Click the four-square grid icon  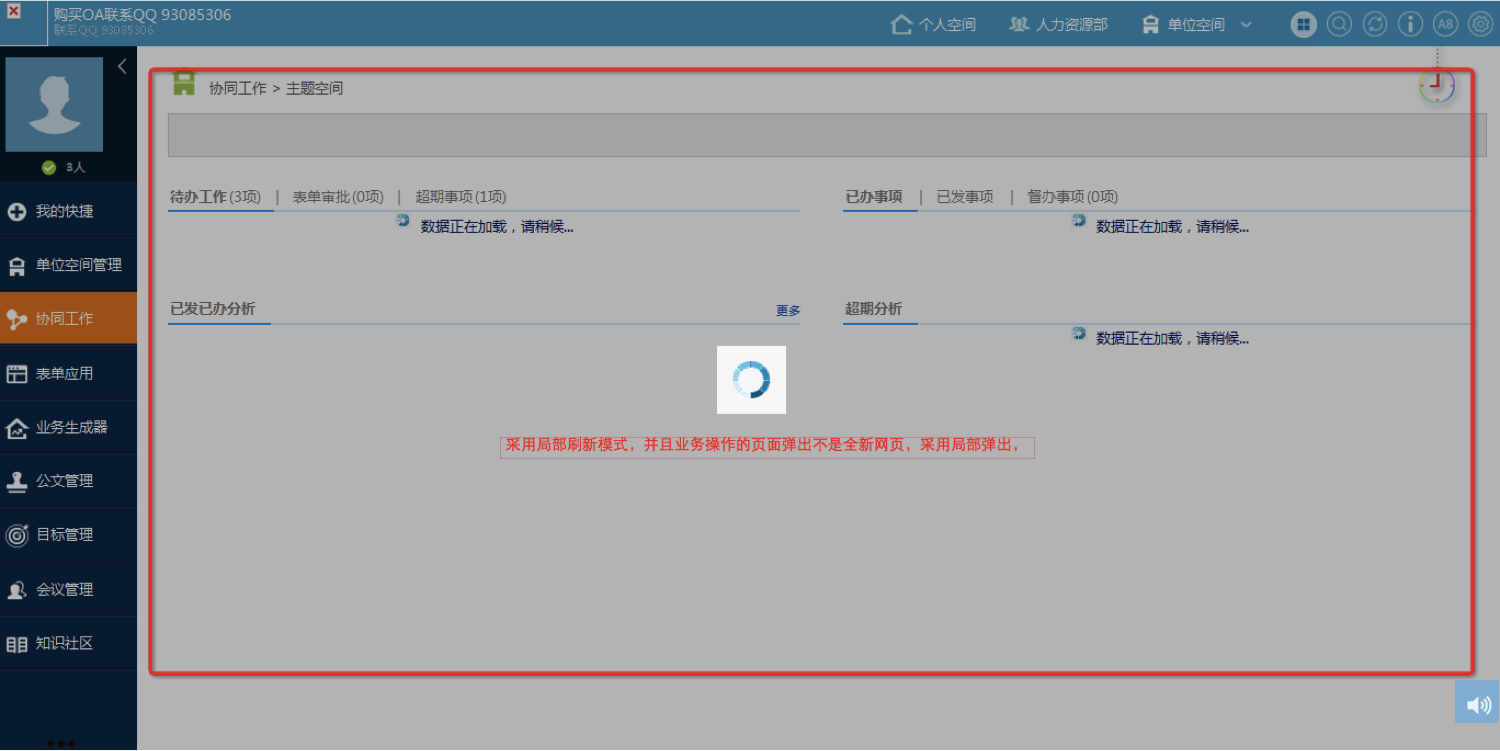click(x=1303, y=25)
